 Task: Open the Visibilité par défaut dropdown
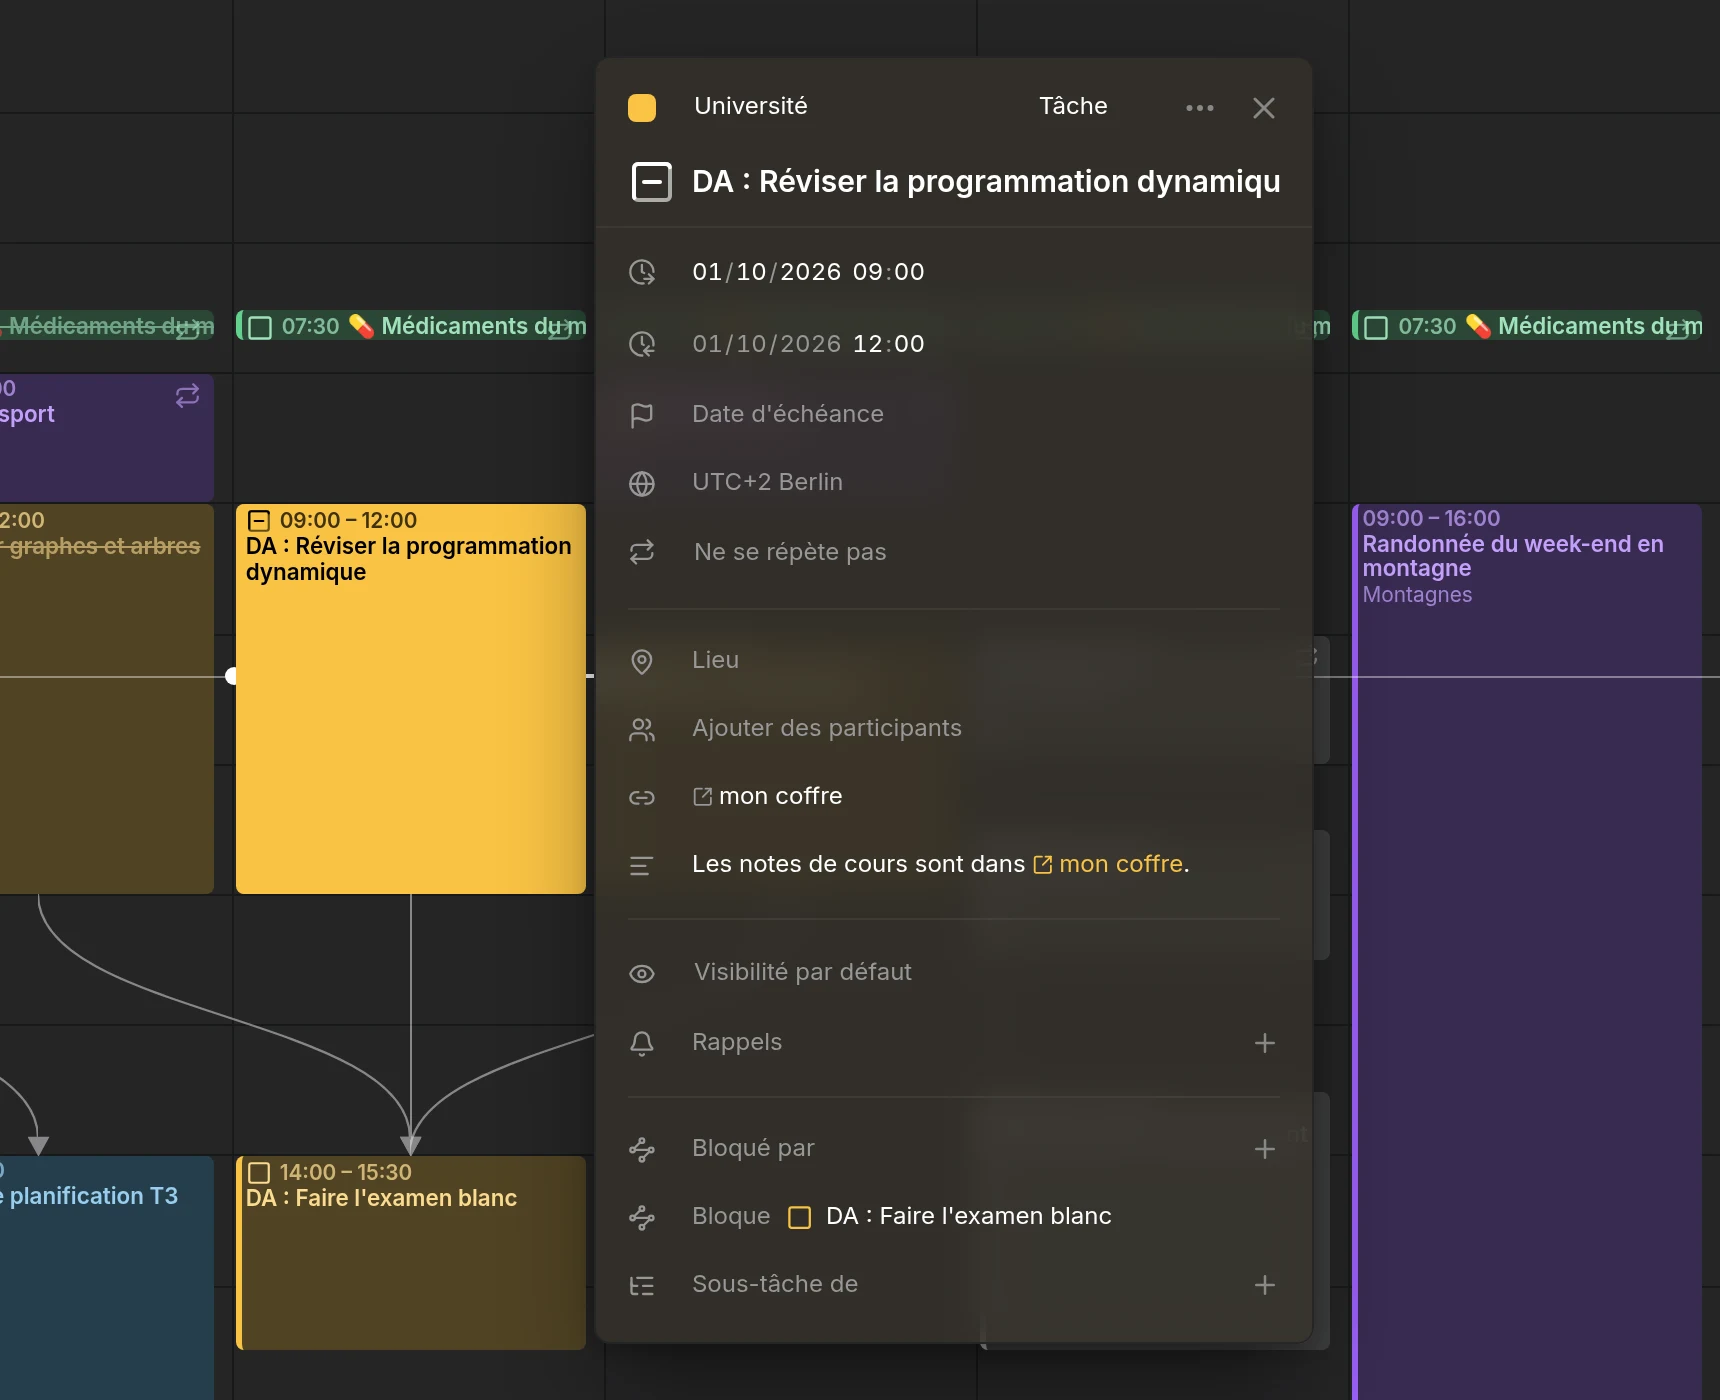(x=803, y=972)
